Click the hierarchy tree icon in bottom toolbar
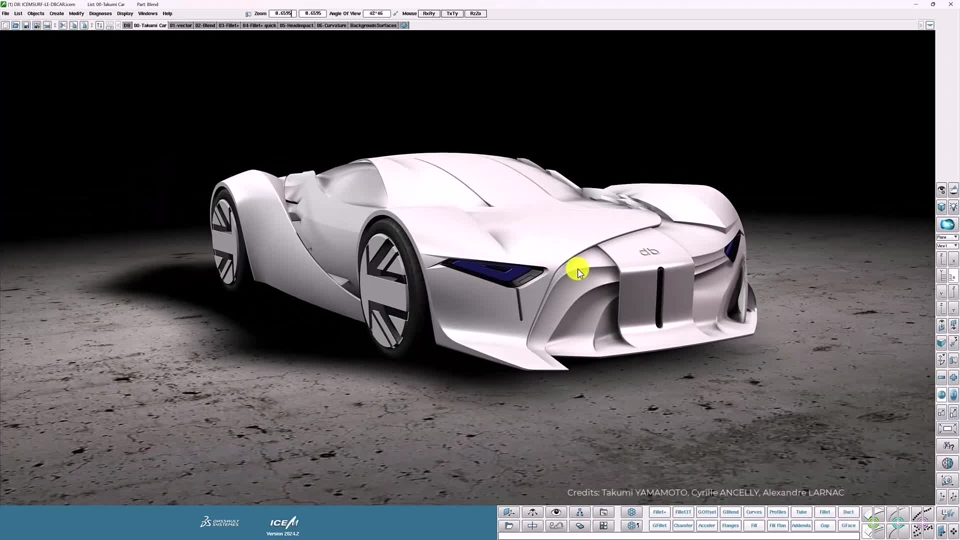This screenshot has height=540, width=960. [x=580, y=512]
